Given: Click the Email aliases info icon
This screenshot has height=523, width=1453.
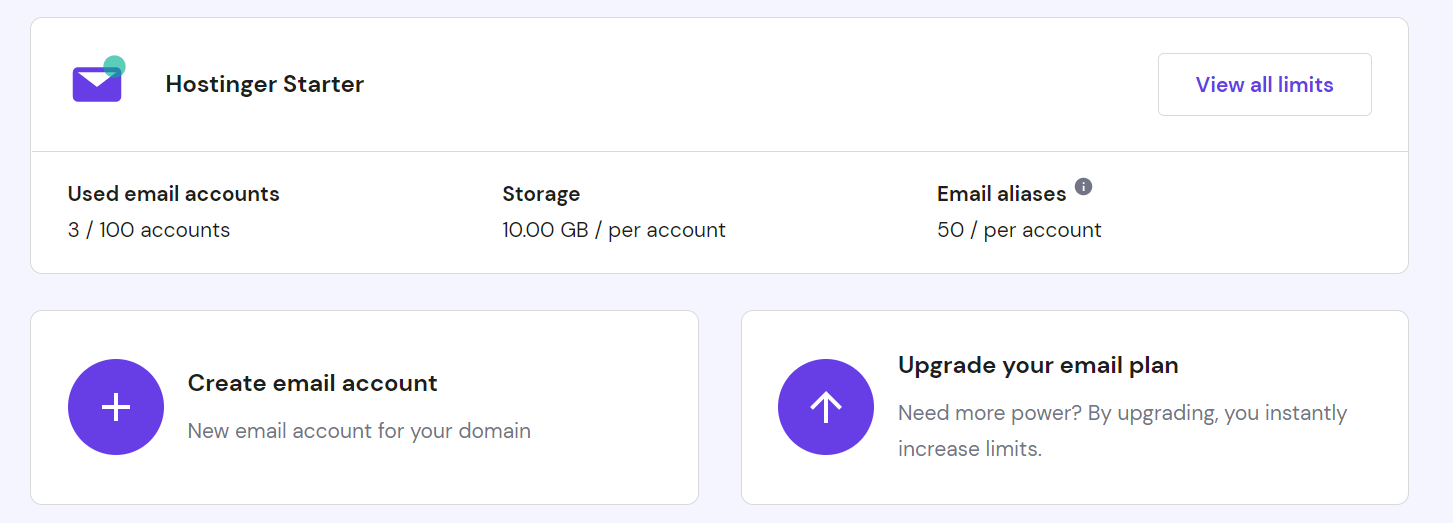Looking at the screenshot, I should [x=1083, y=186].
